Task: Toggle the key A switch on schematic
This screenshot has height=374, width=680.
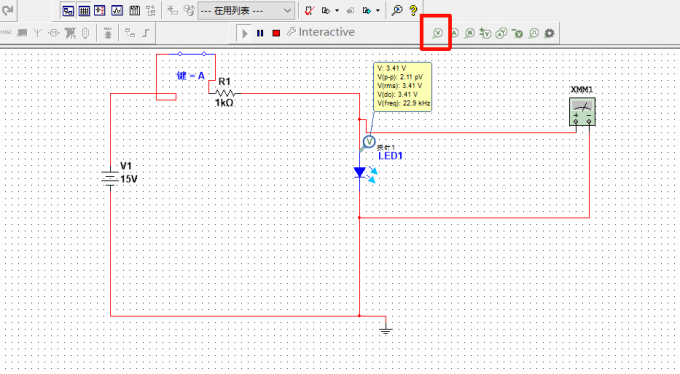Action: [x=192, y=54]
